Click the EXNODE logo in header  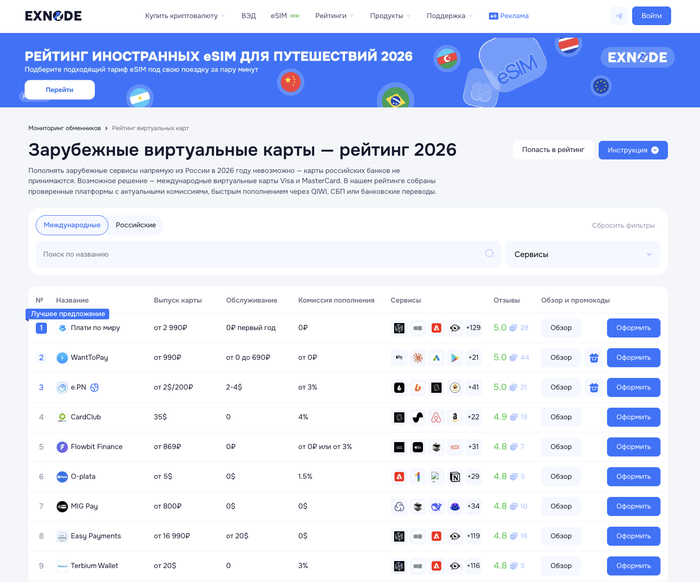pos(53,16)
